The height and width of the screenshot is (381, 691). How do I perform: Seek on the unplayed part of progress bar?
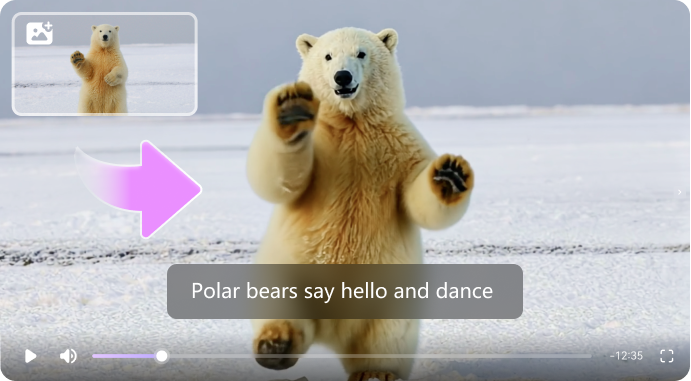pyautogui.click(x=379, y=356)
